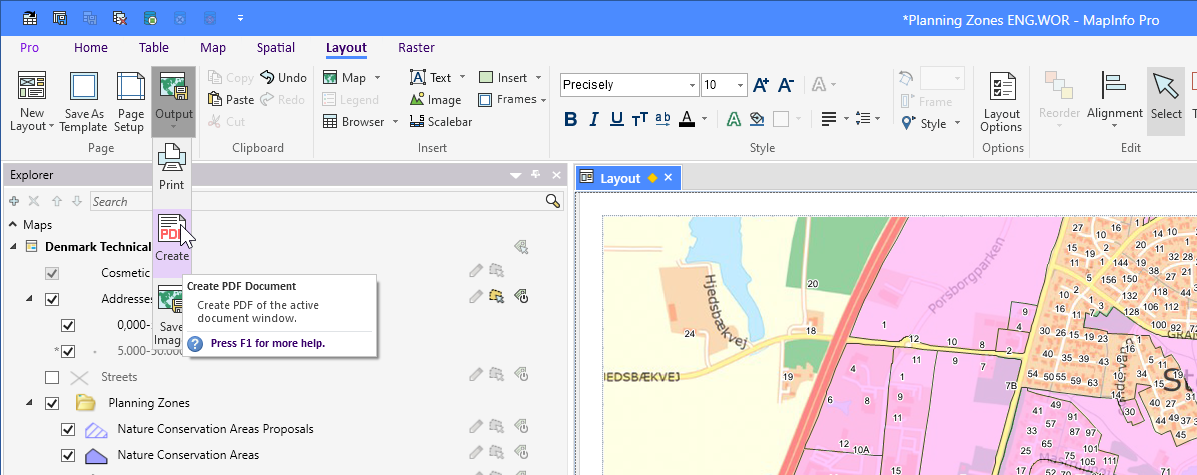Open Layout Options
This screenshot has width=1197, height=475.
[x=1002, y=102]
